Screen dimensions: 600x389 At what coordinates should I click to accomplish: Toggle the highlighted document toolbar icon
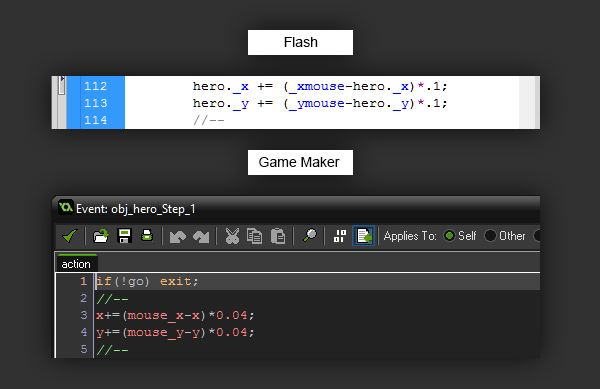click(363, 236)
